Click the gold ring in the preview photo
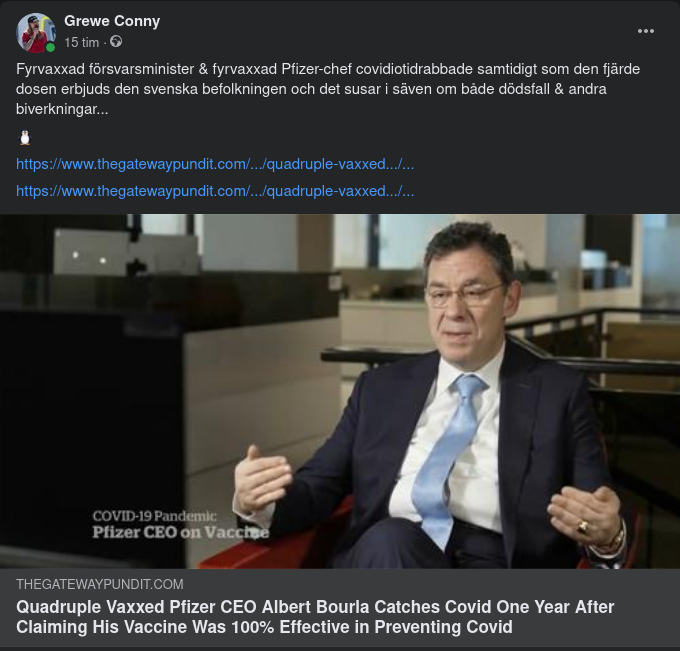 point(582,527)
